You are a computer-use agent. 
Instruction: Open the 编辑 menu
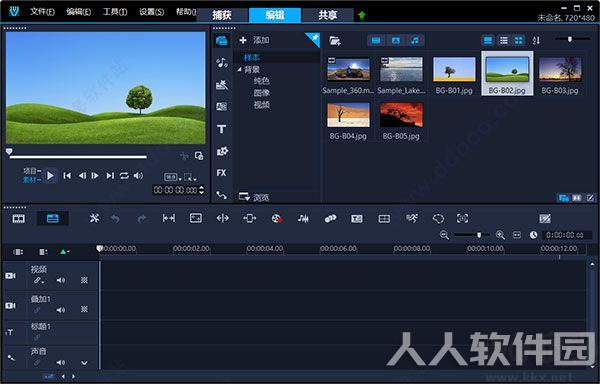click(78, 12)
